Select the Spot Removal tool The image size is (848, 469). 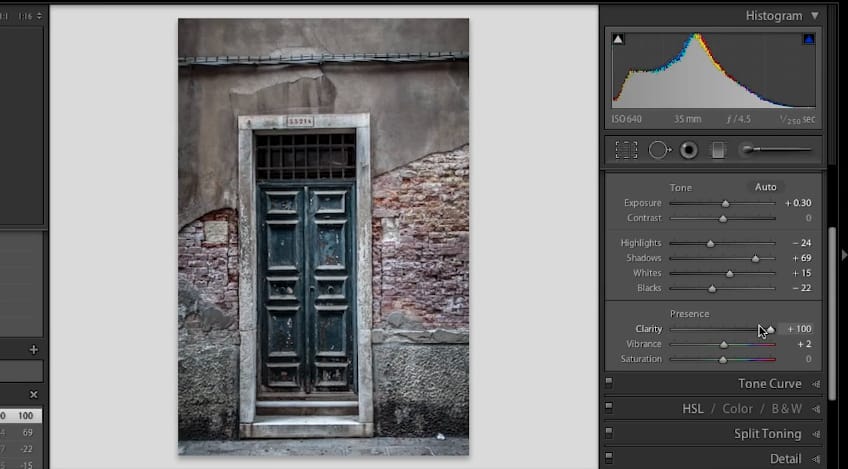pyautogui.click(x=659, y=150)
